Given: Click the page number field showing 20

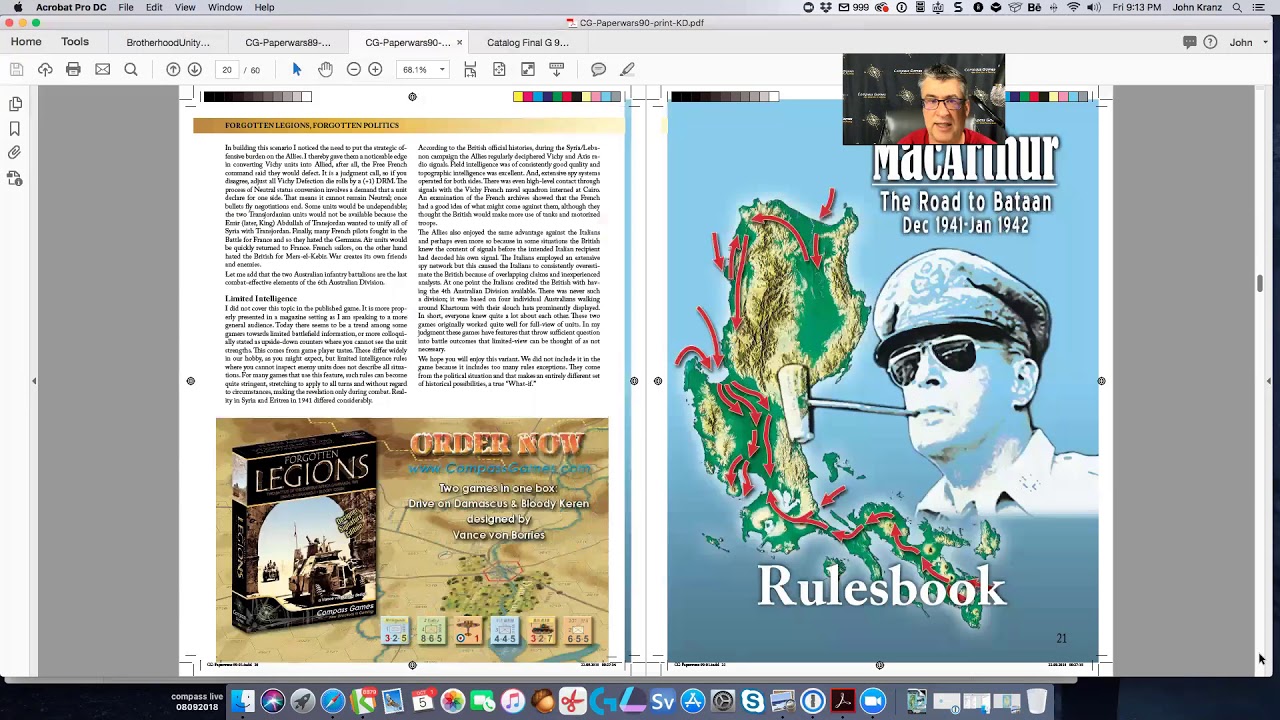Looking at the screenshot, I should pyautogui.click(x=227, y=69).
